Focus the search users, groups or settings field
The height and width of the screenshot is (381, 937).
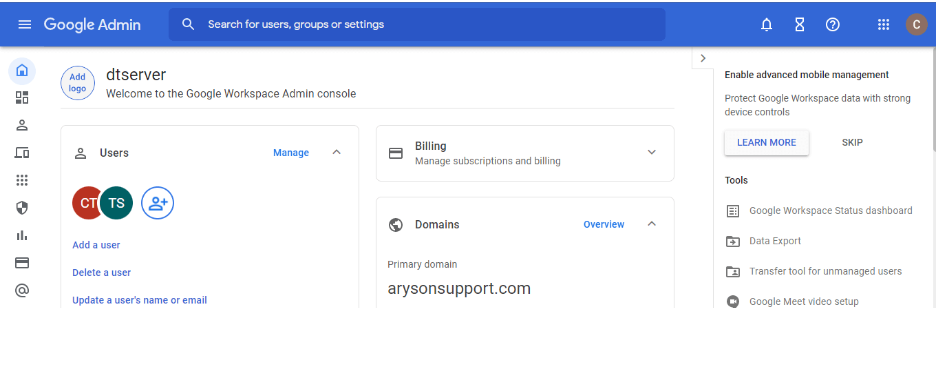pos(417,24)
